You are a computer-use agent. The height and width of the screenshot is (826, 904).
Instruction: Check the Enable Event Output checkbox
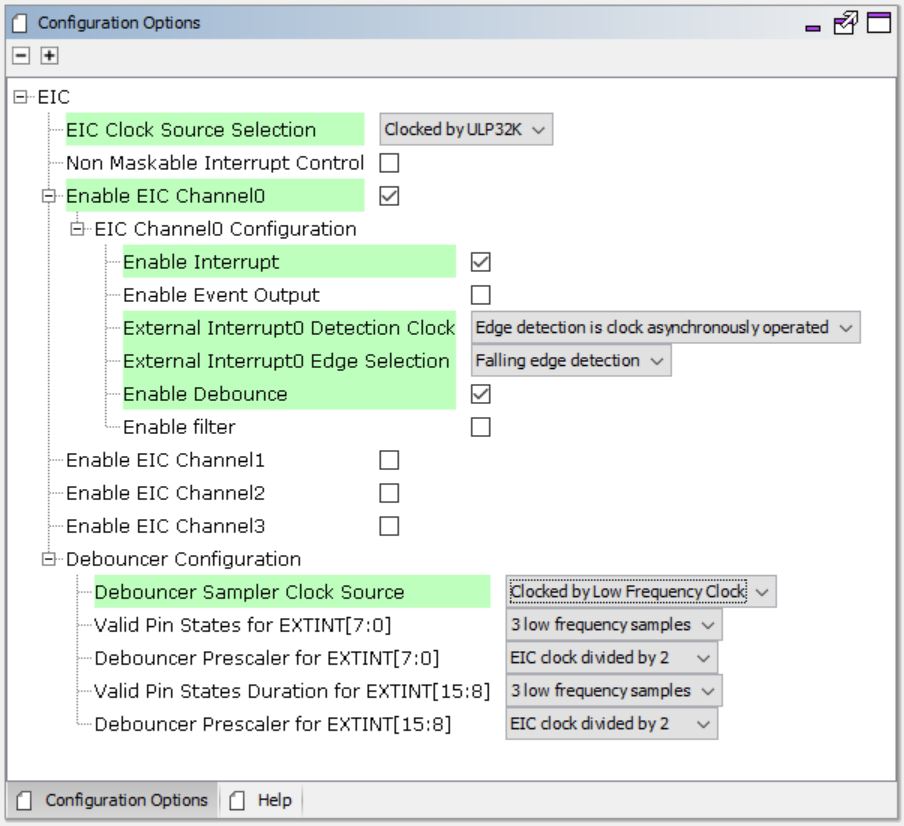pyautogui.click(x=481, y=295)
